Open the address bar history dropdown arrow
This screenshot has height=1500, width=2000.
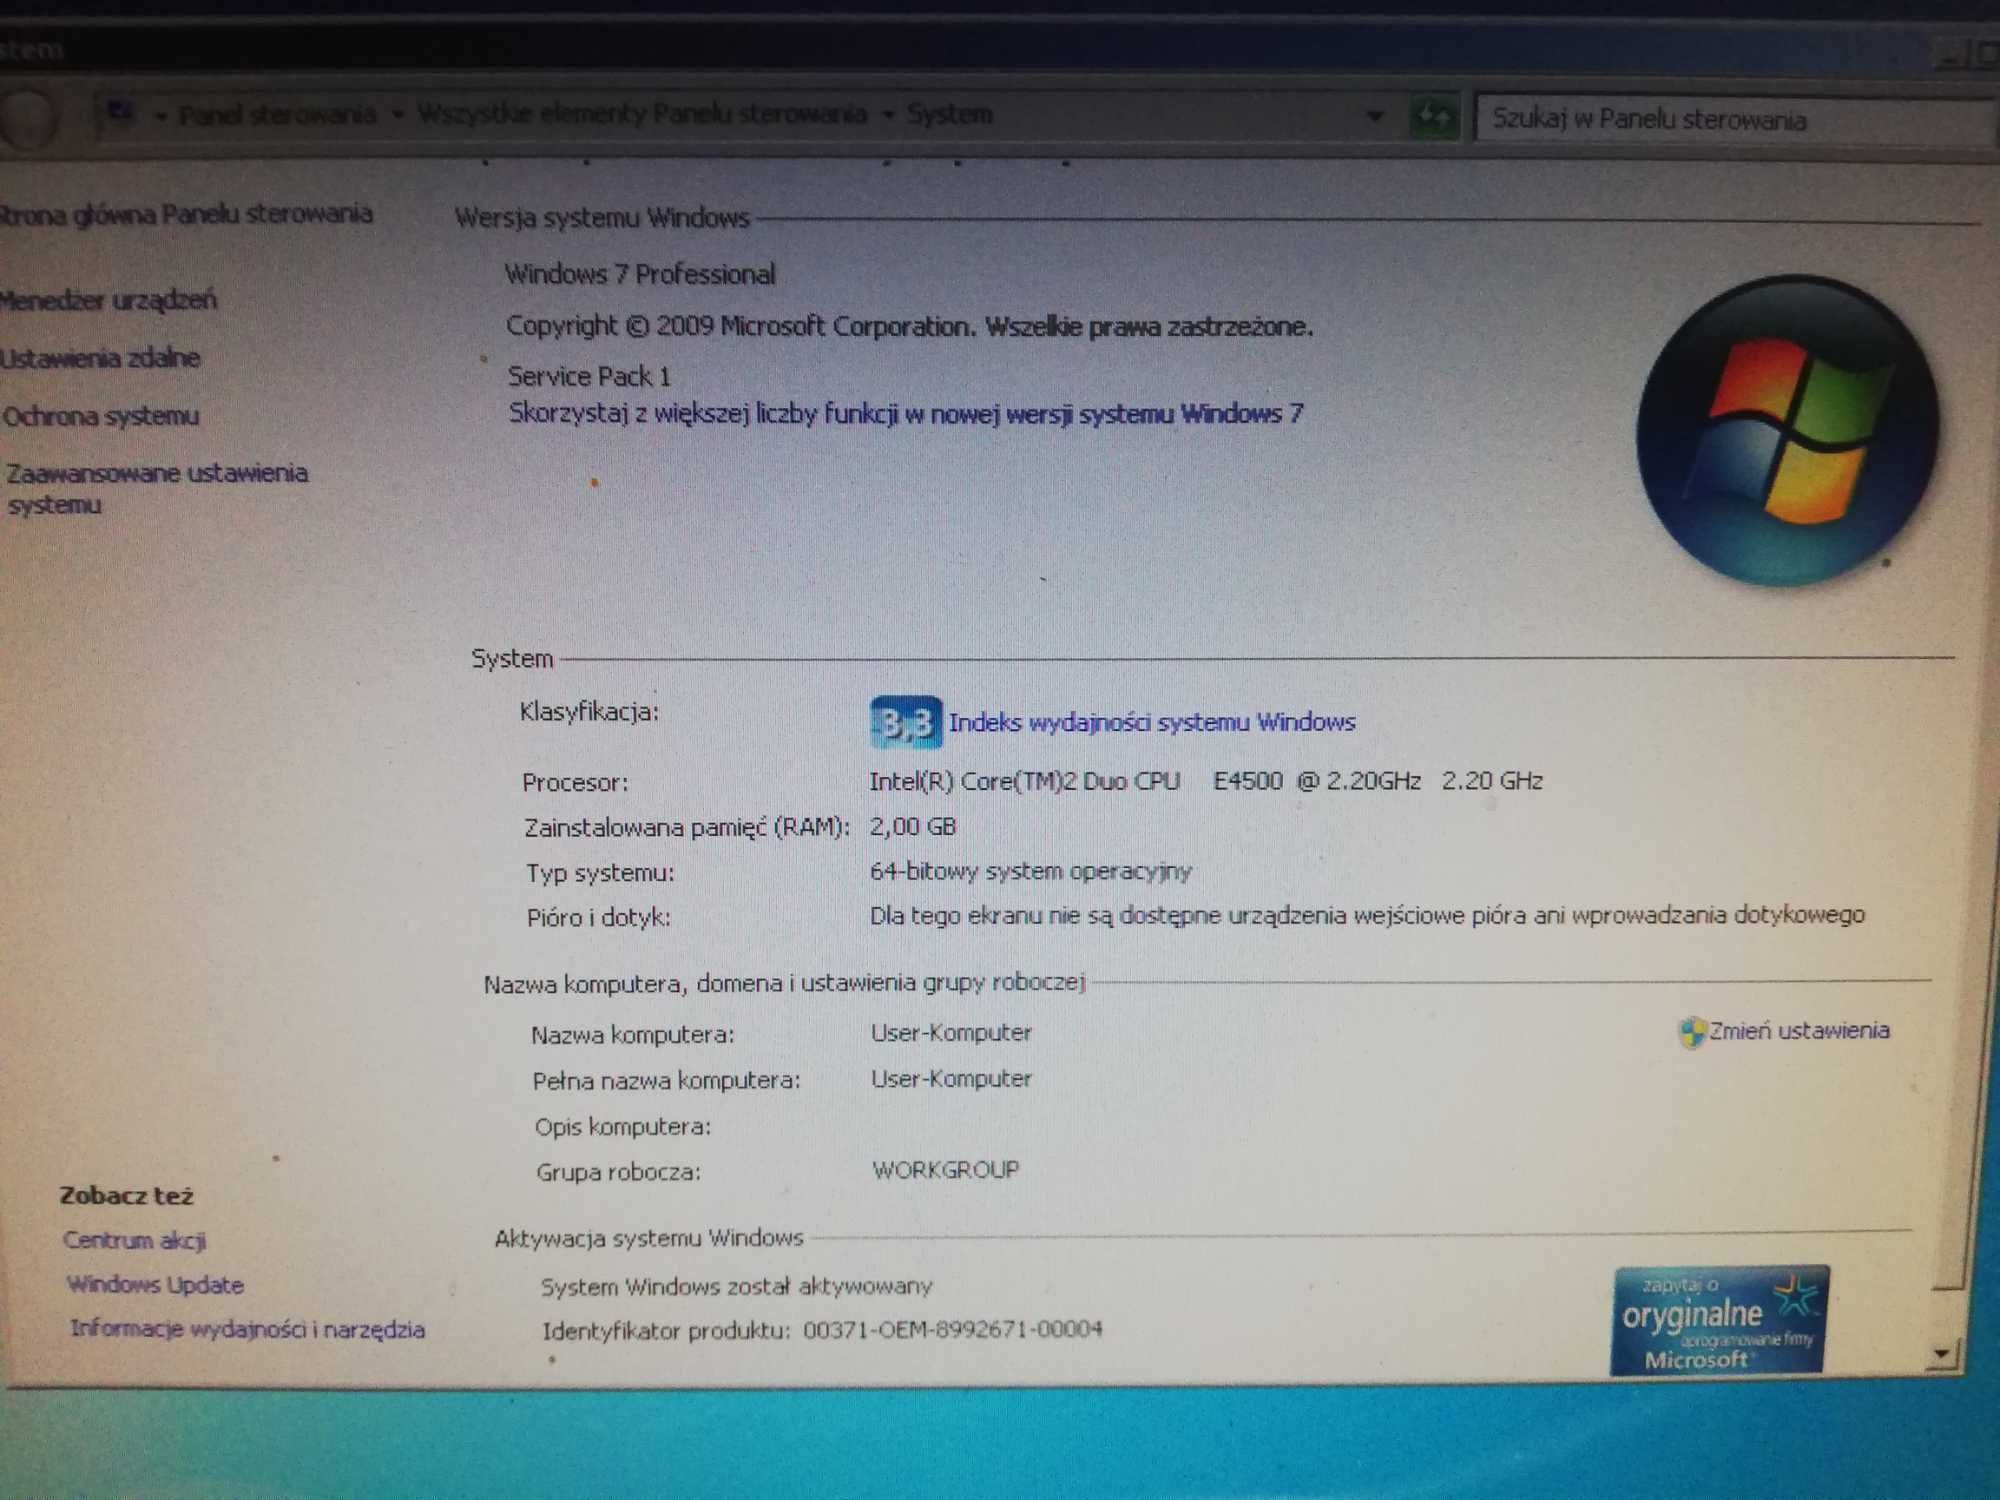[1376, 116]
